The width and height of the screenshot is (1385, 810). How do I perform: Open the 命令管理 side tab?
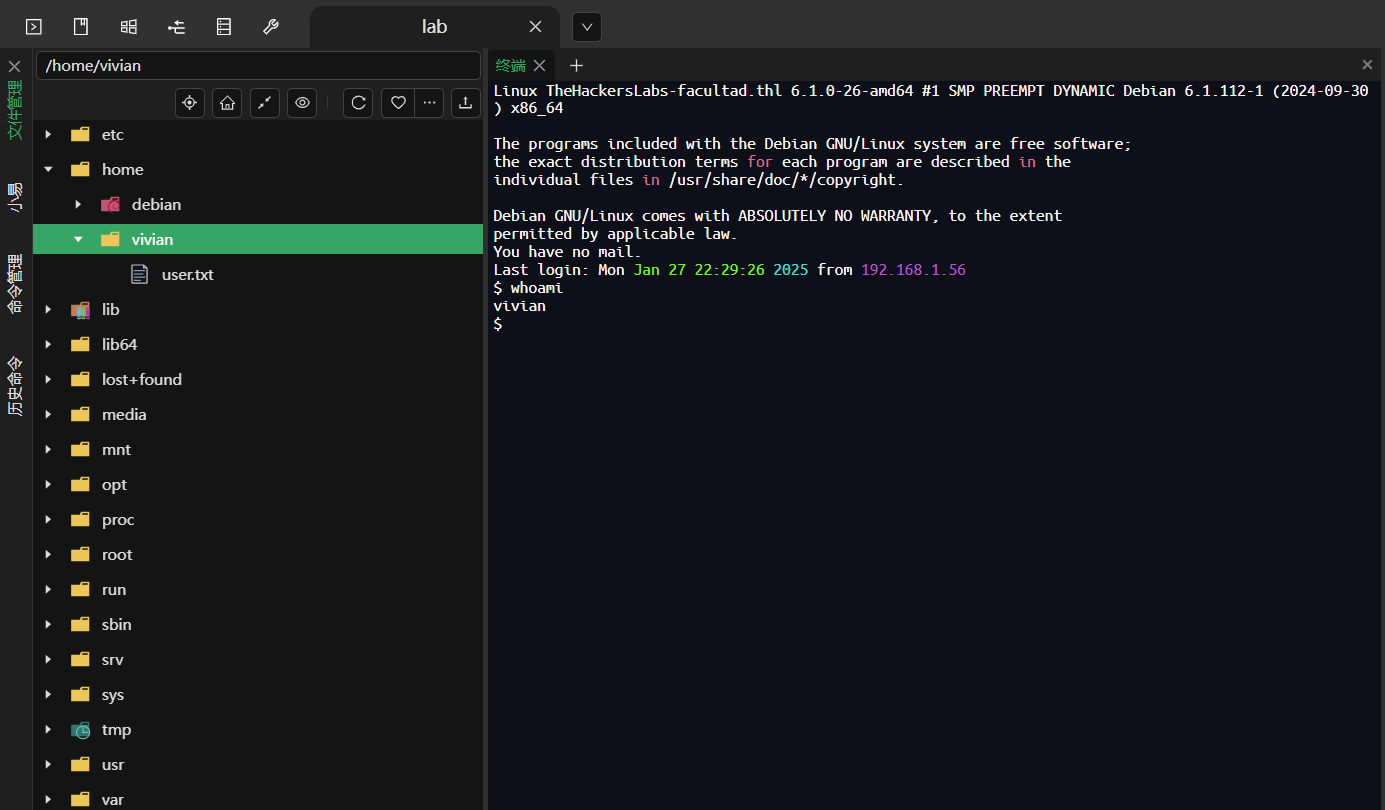[x=15, y=284]
